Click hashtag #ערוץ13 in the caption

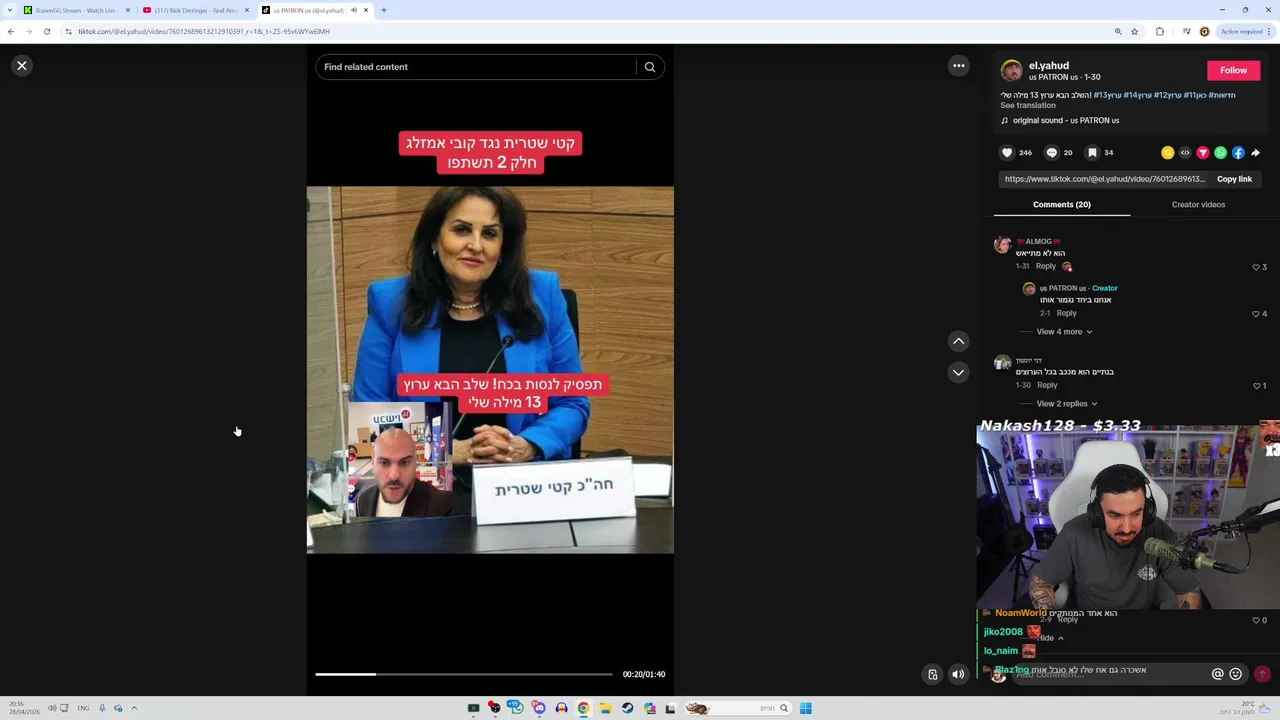click(1108, 95)
